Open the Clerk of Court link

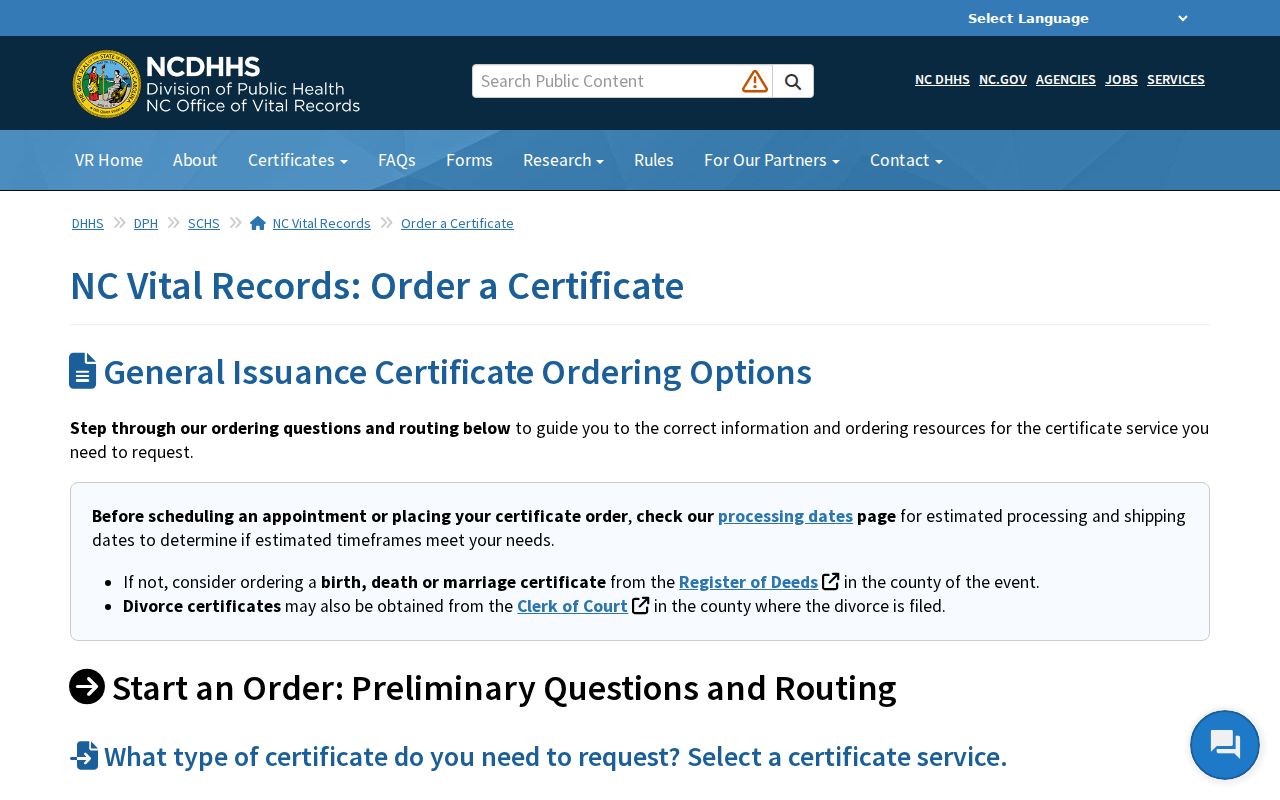(572, 606)
